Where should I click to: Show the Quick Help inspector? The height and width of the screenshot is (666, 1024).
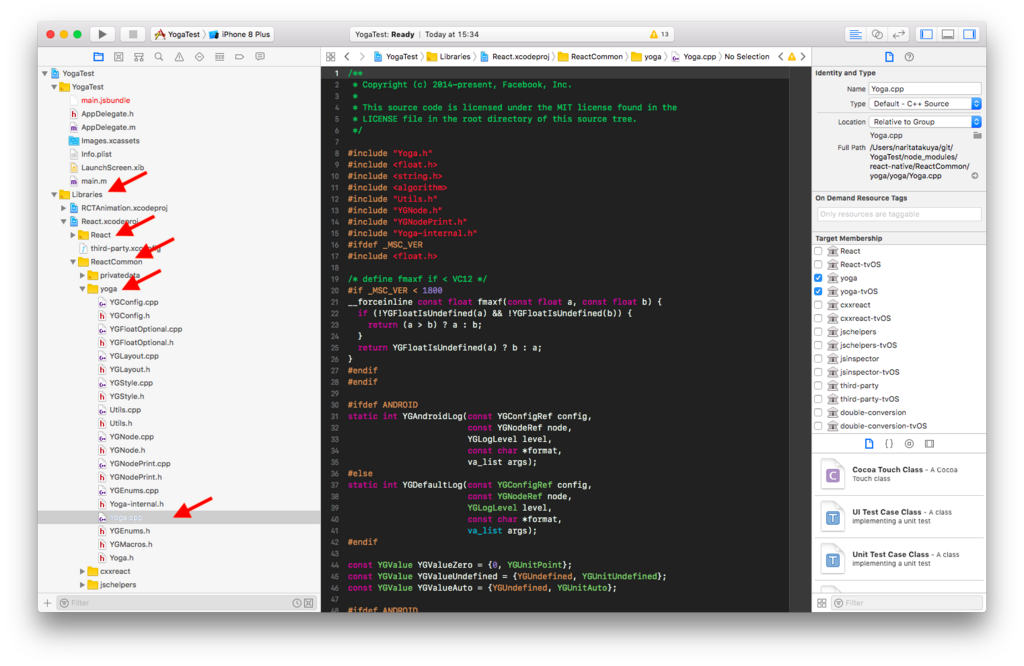[x=909, y=57]
